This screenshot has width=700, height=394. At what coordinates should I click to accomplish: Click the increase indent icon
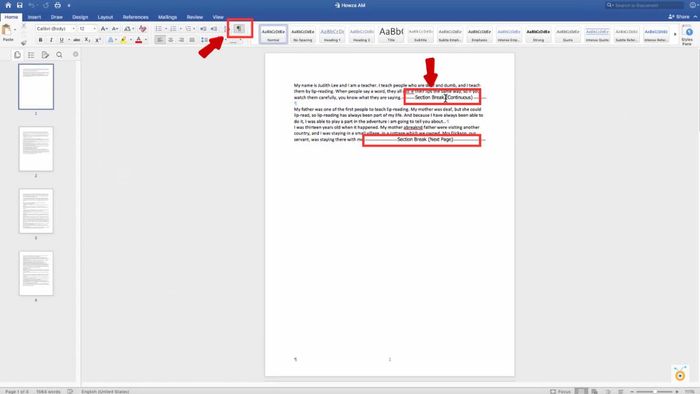pos(214,29)
